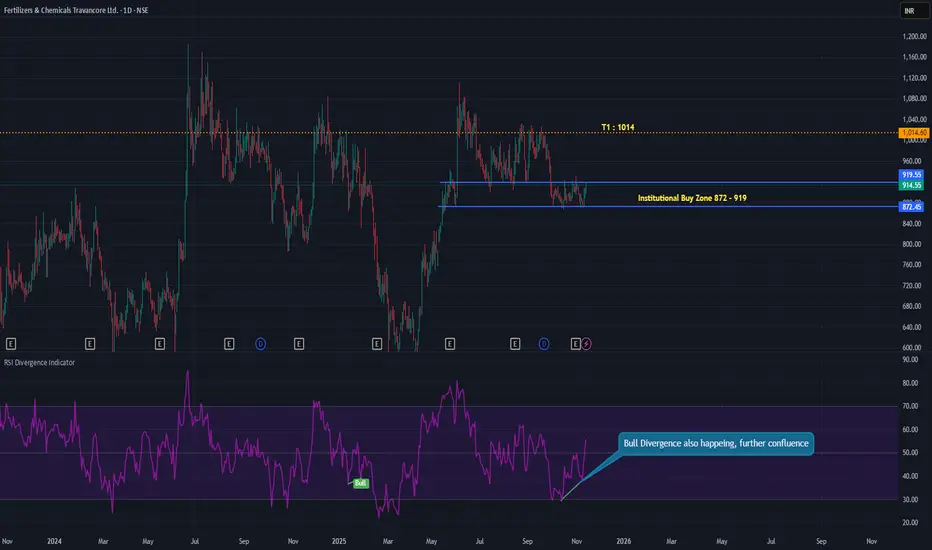Viewport: 932px width, 550px height.
Task: Click the 840.00 price axis value
Action: (x=914, y=224)
